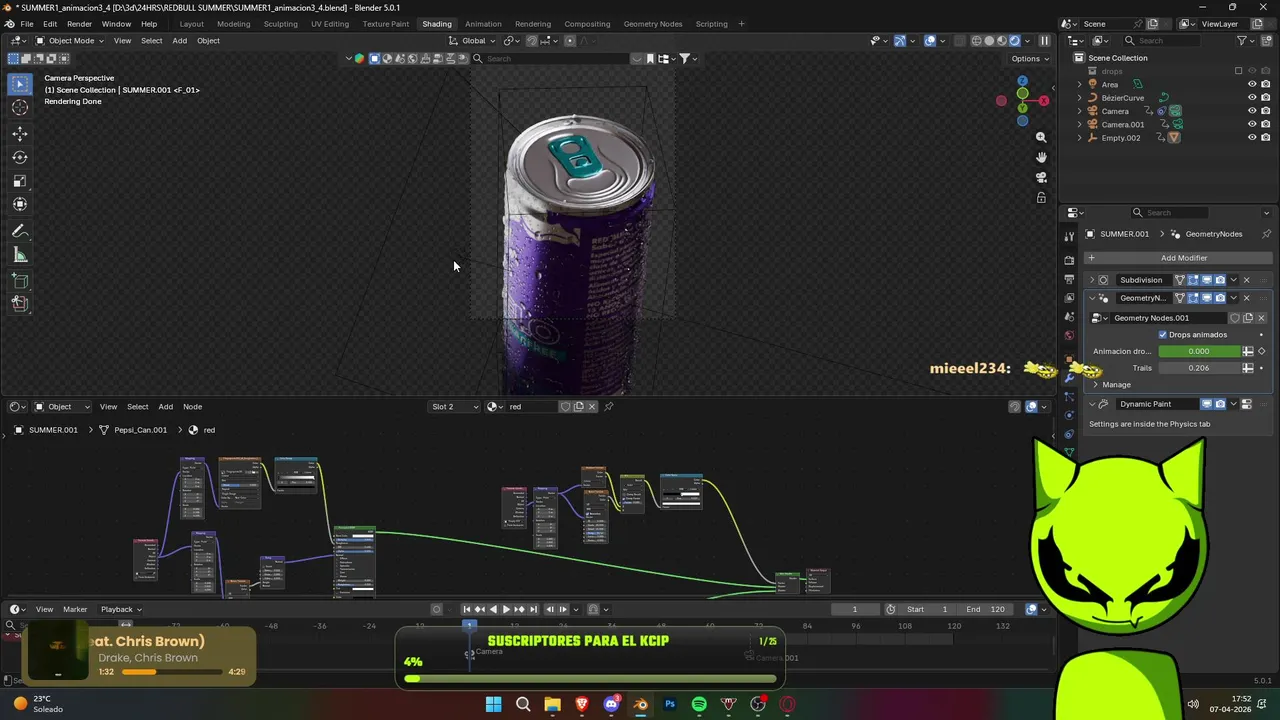Screen dimensions: 1280x720
Task: Expand the Camera object in outliner
Action: tap(1079, 111)
